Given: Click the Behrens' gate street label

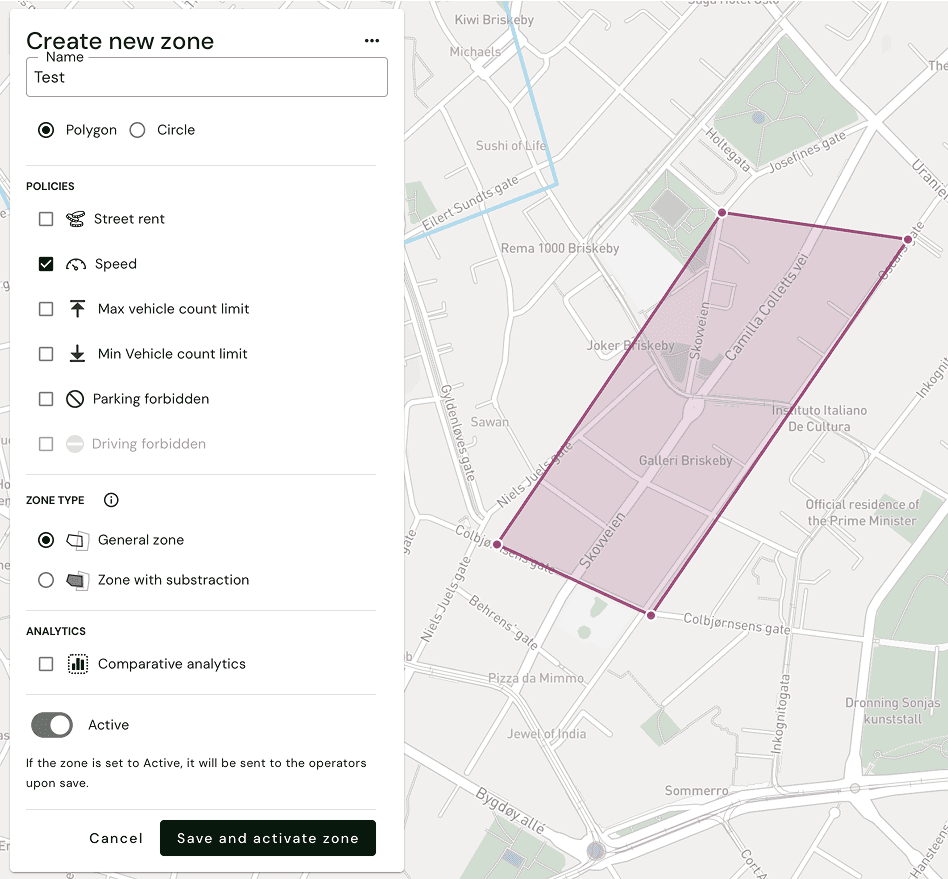Looking at the screenshot, I should coord(504,623).
